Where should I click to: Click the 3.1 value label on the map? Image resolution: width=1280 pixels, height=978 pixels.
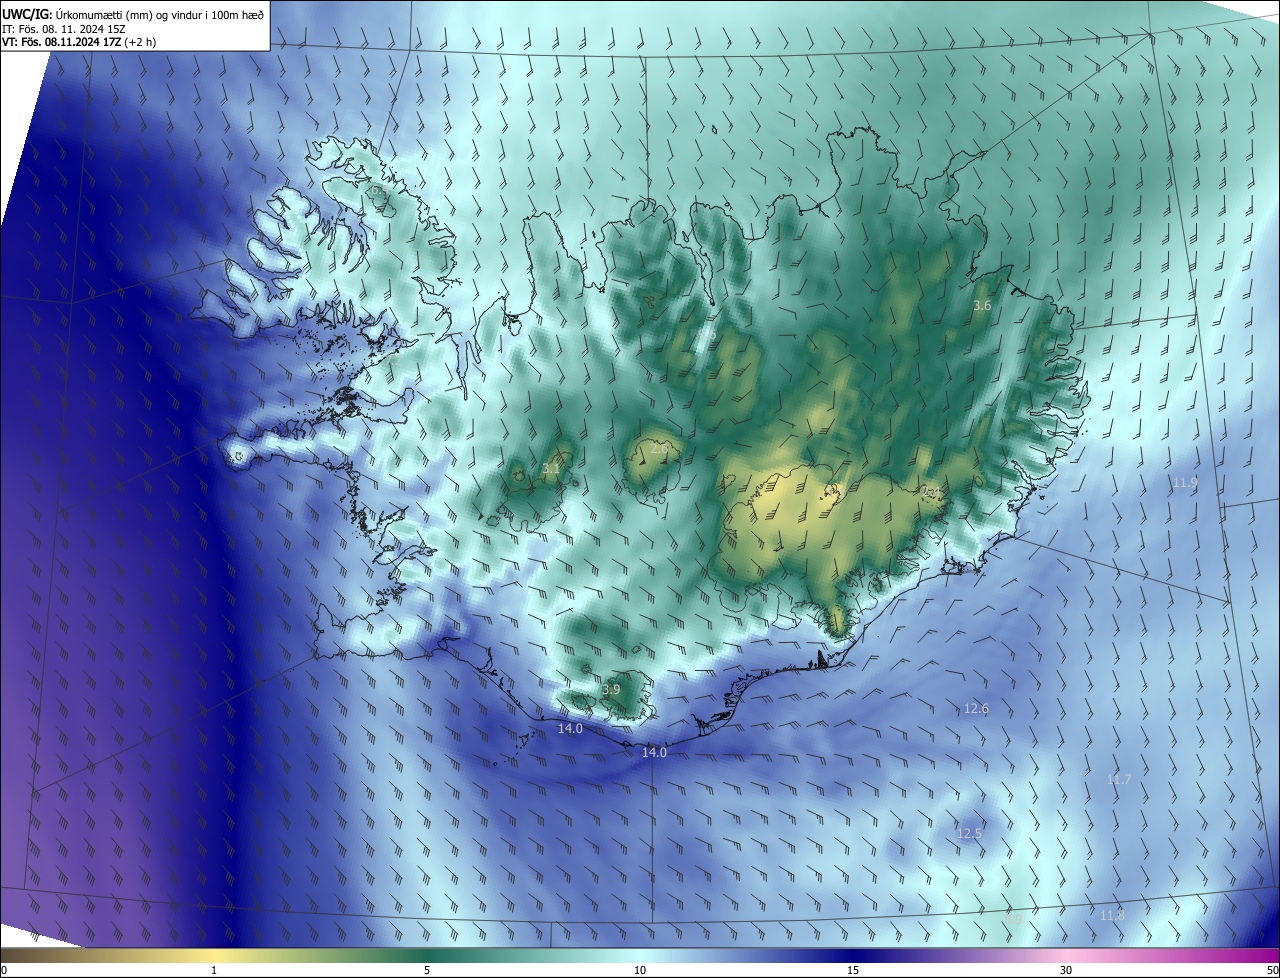click(551, 468)
